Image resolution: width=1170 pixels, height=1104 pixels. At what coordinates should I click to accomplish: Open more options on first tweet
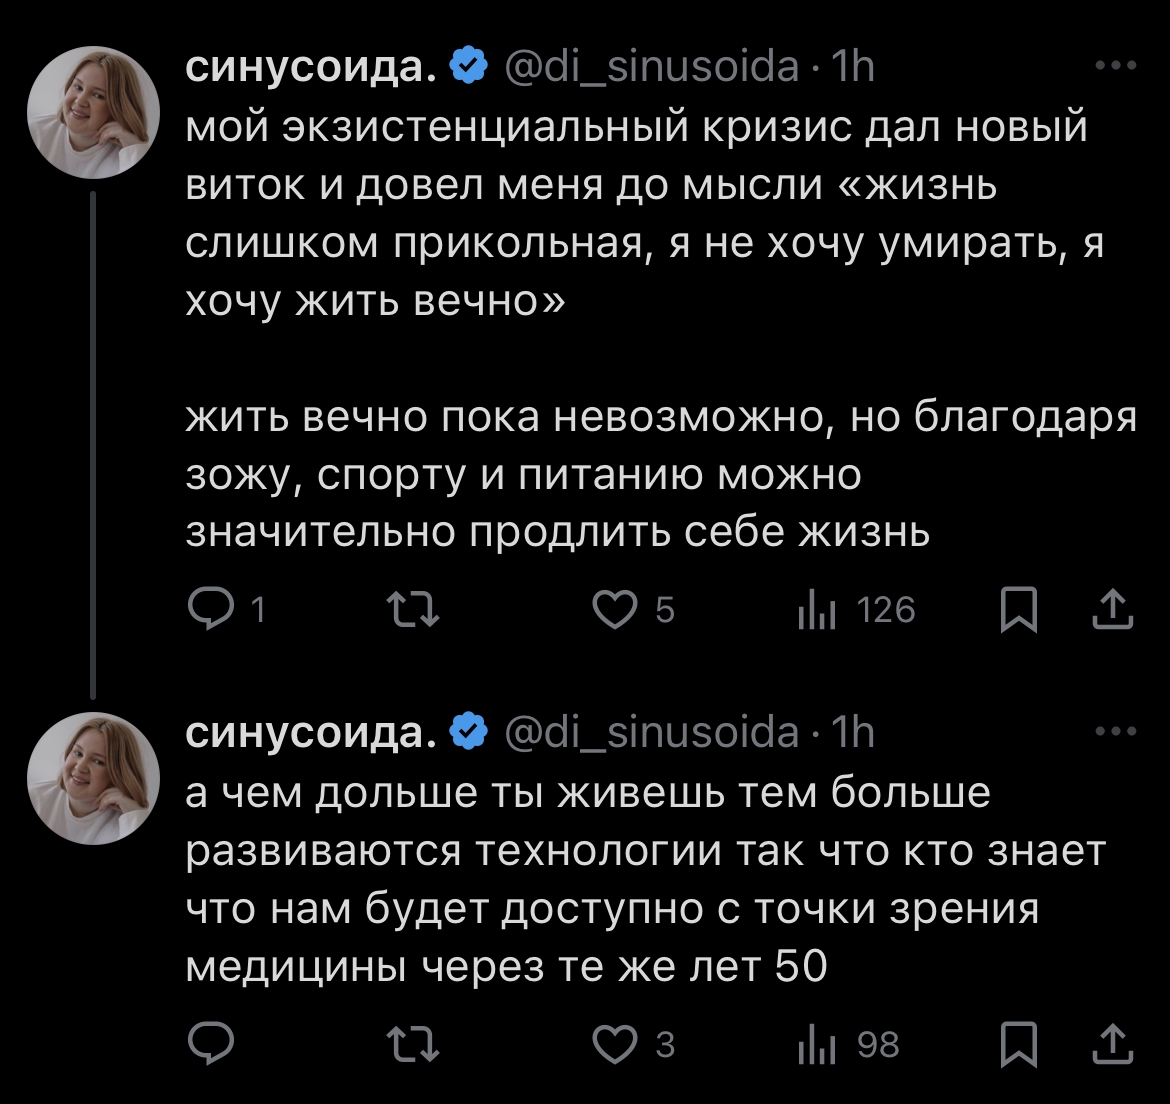[1116, 67]
